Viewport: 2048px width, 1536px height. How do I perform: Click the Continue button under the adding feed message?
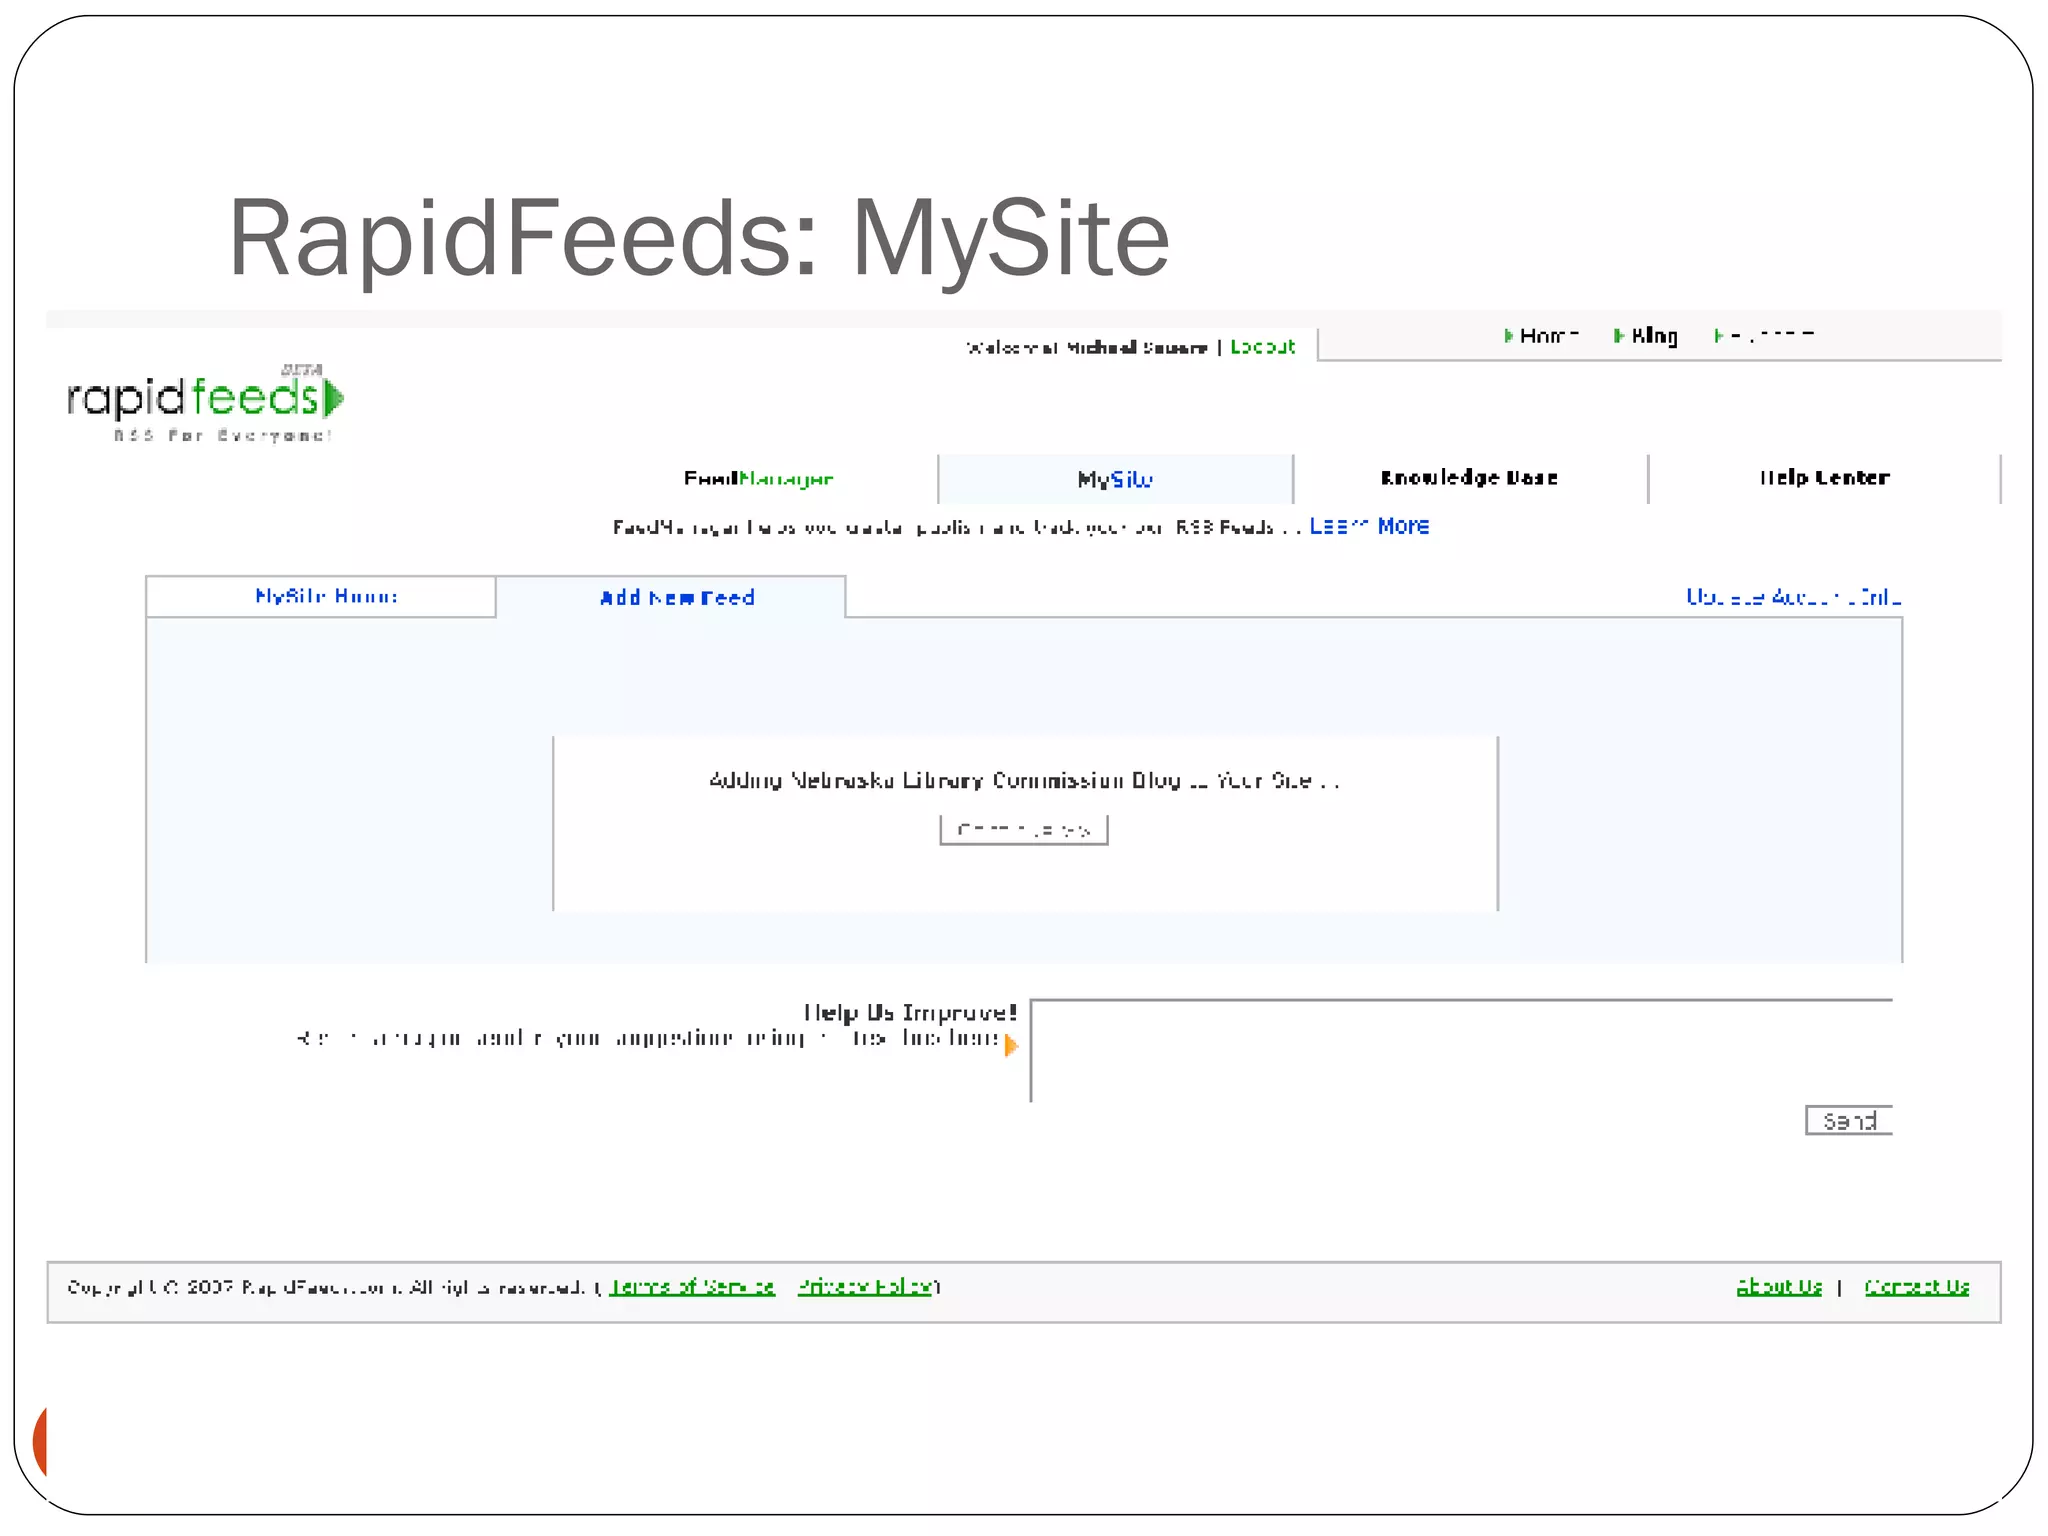[x=1024, y=830]
